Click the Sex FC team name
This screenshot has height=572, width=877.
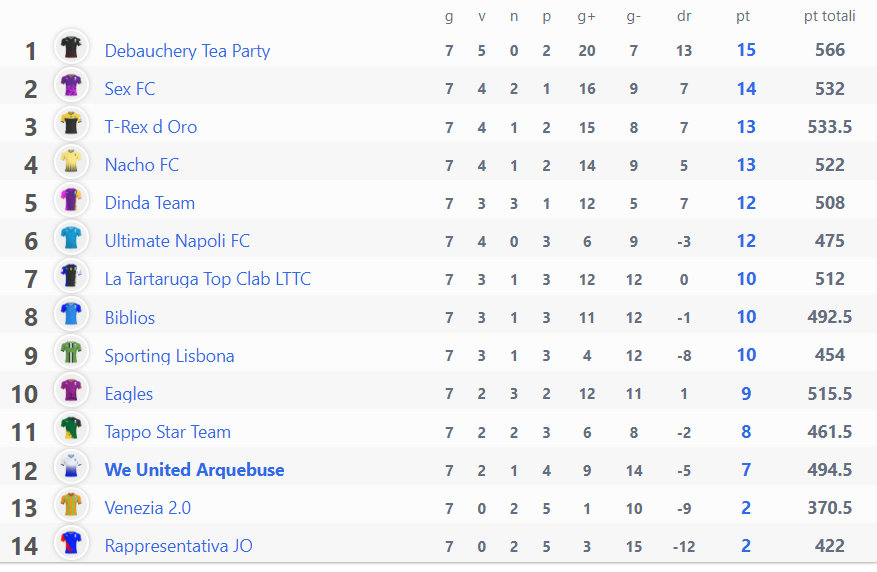click(x=130, y=89)
